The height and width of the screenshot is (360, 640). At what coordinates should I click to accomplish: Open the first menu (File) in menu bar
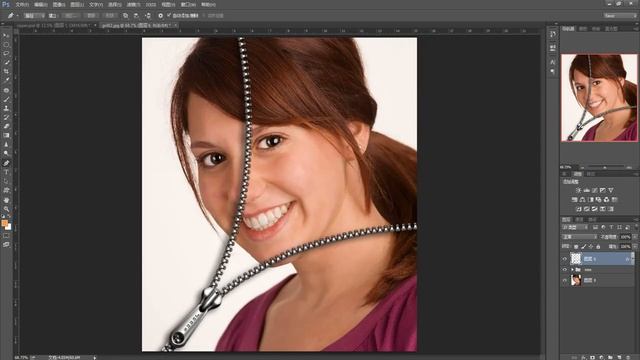tap(22, 4)
